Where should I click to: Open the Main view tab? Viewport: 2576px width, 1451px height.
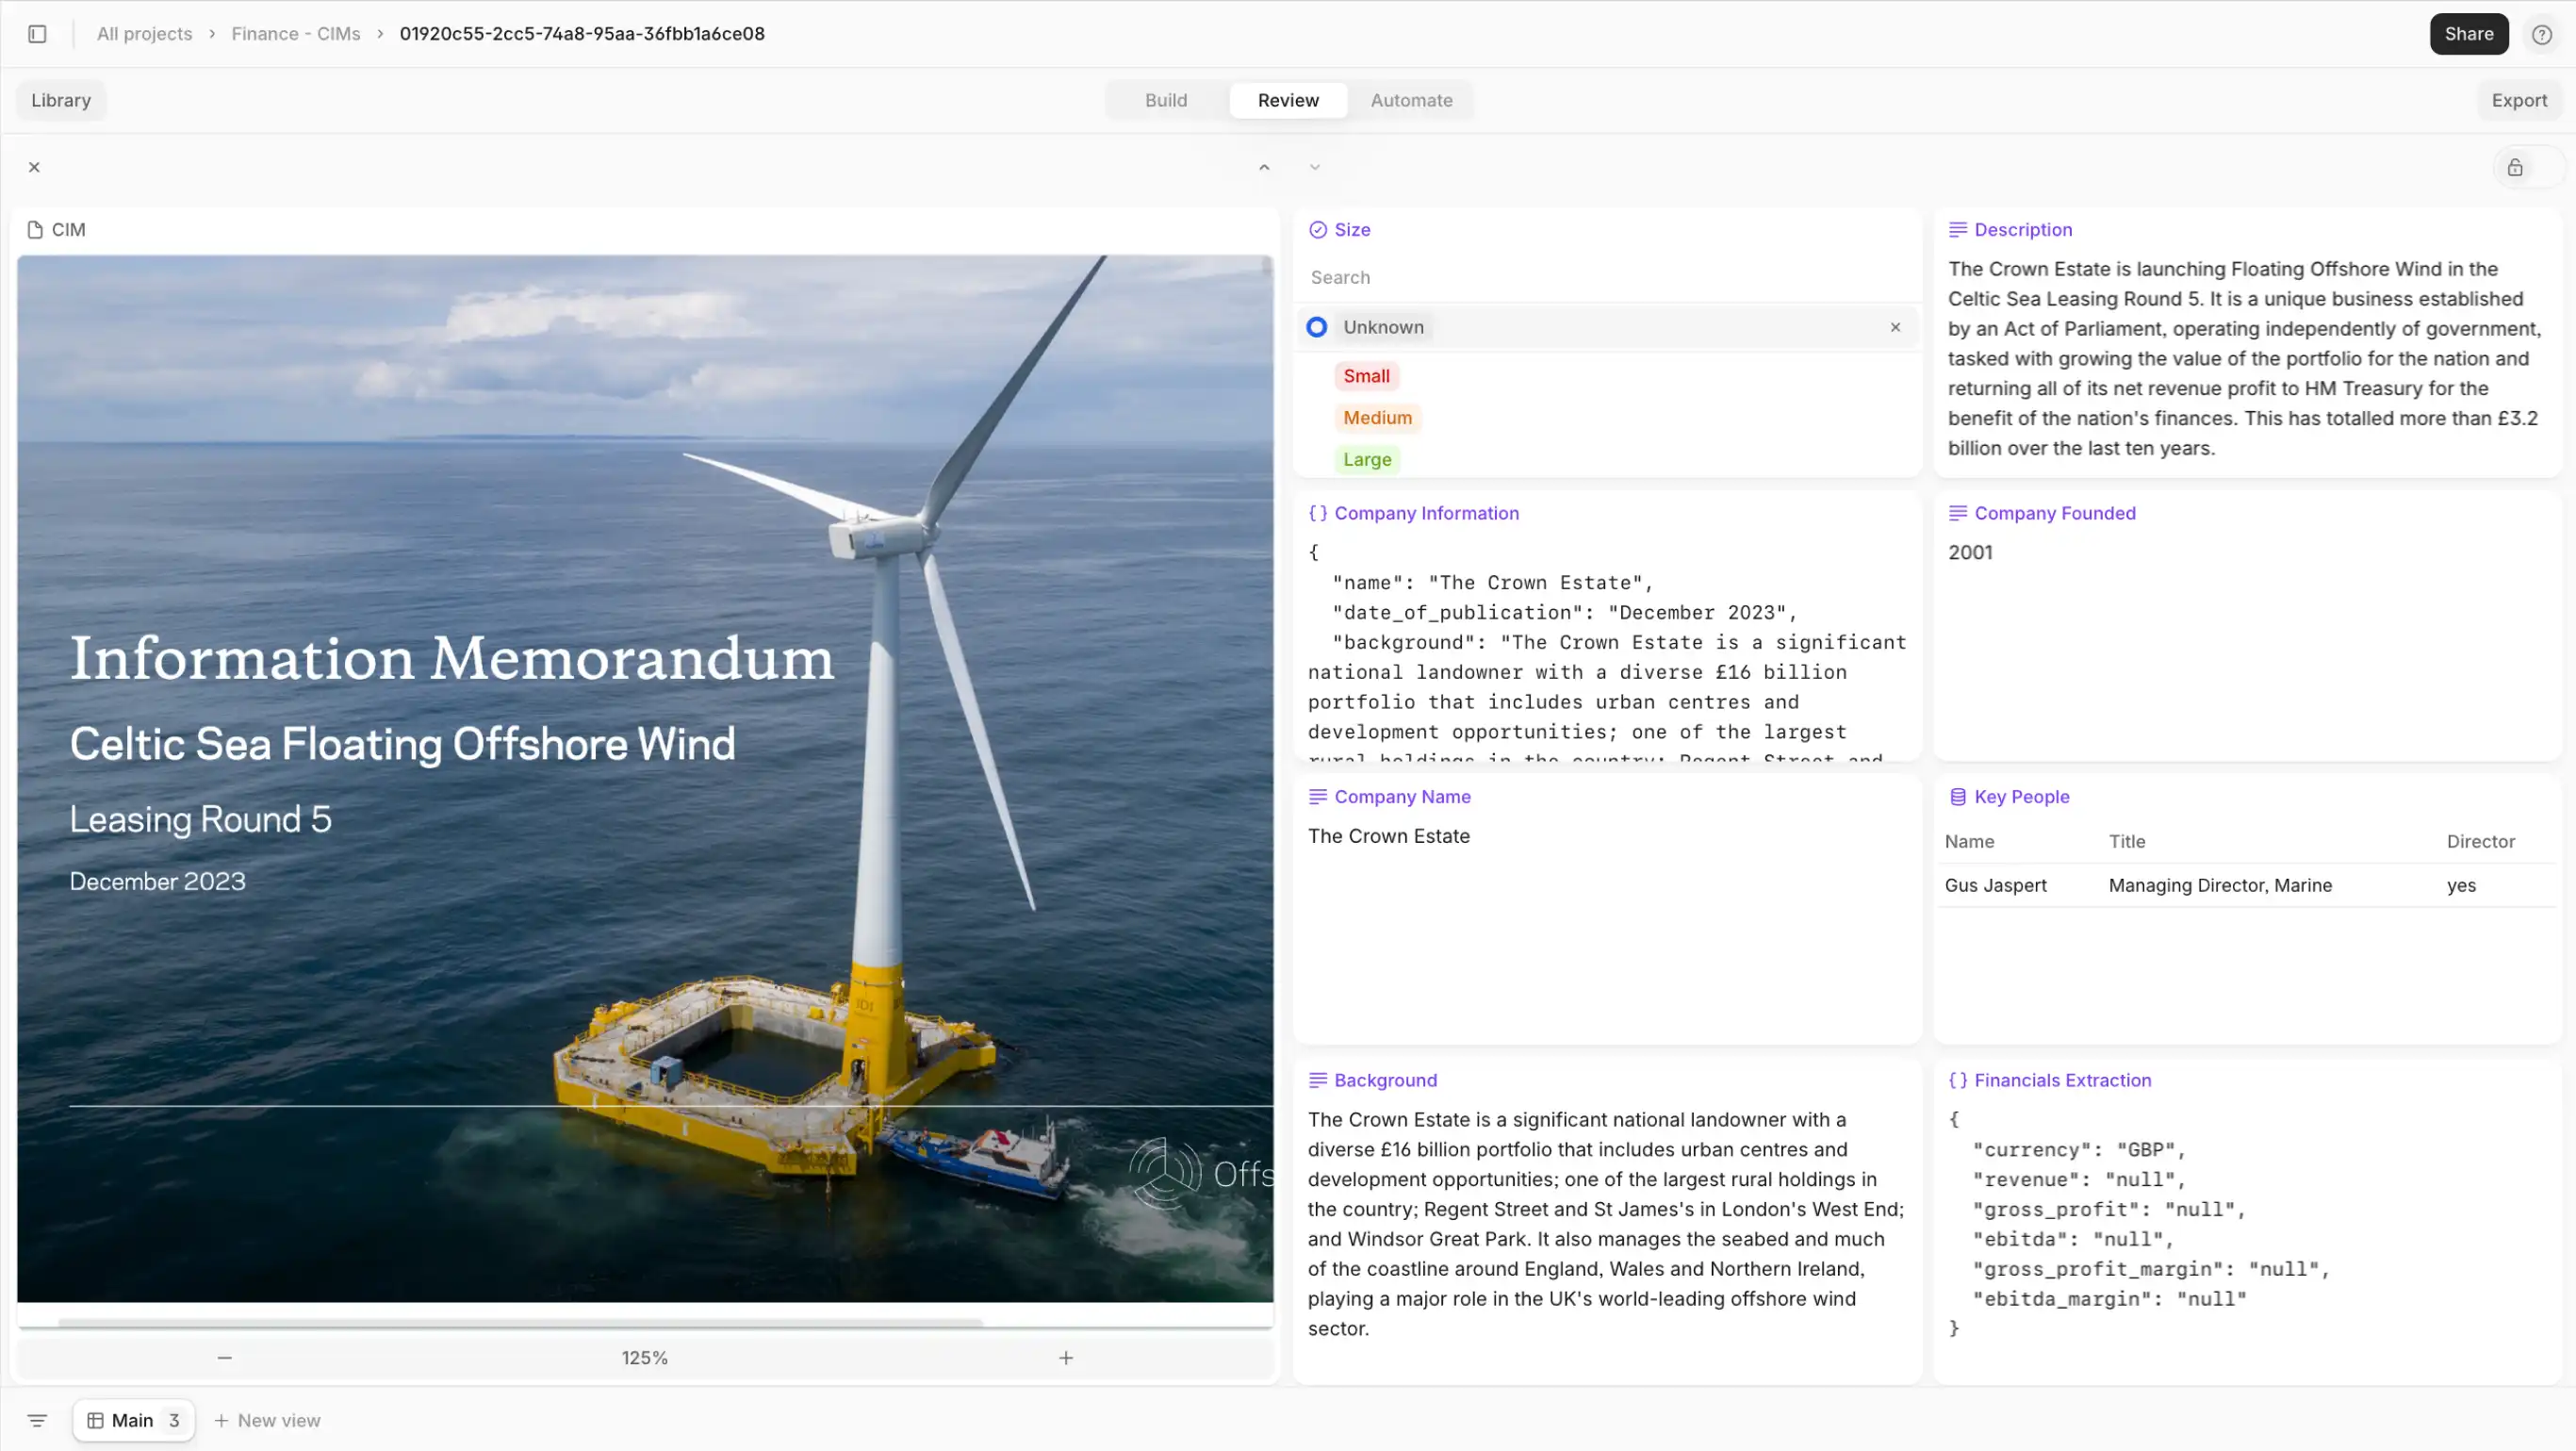tap(133, 1421)
